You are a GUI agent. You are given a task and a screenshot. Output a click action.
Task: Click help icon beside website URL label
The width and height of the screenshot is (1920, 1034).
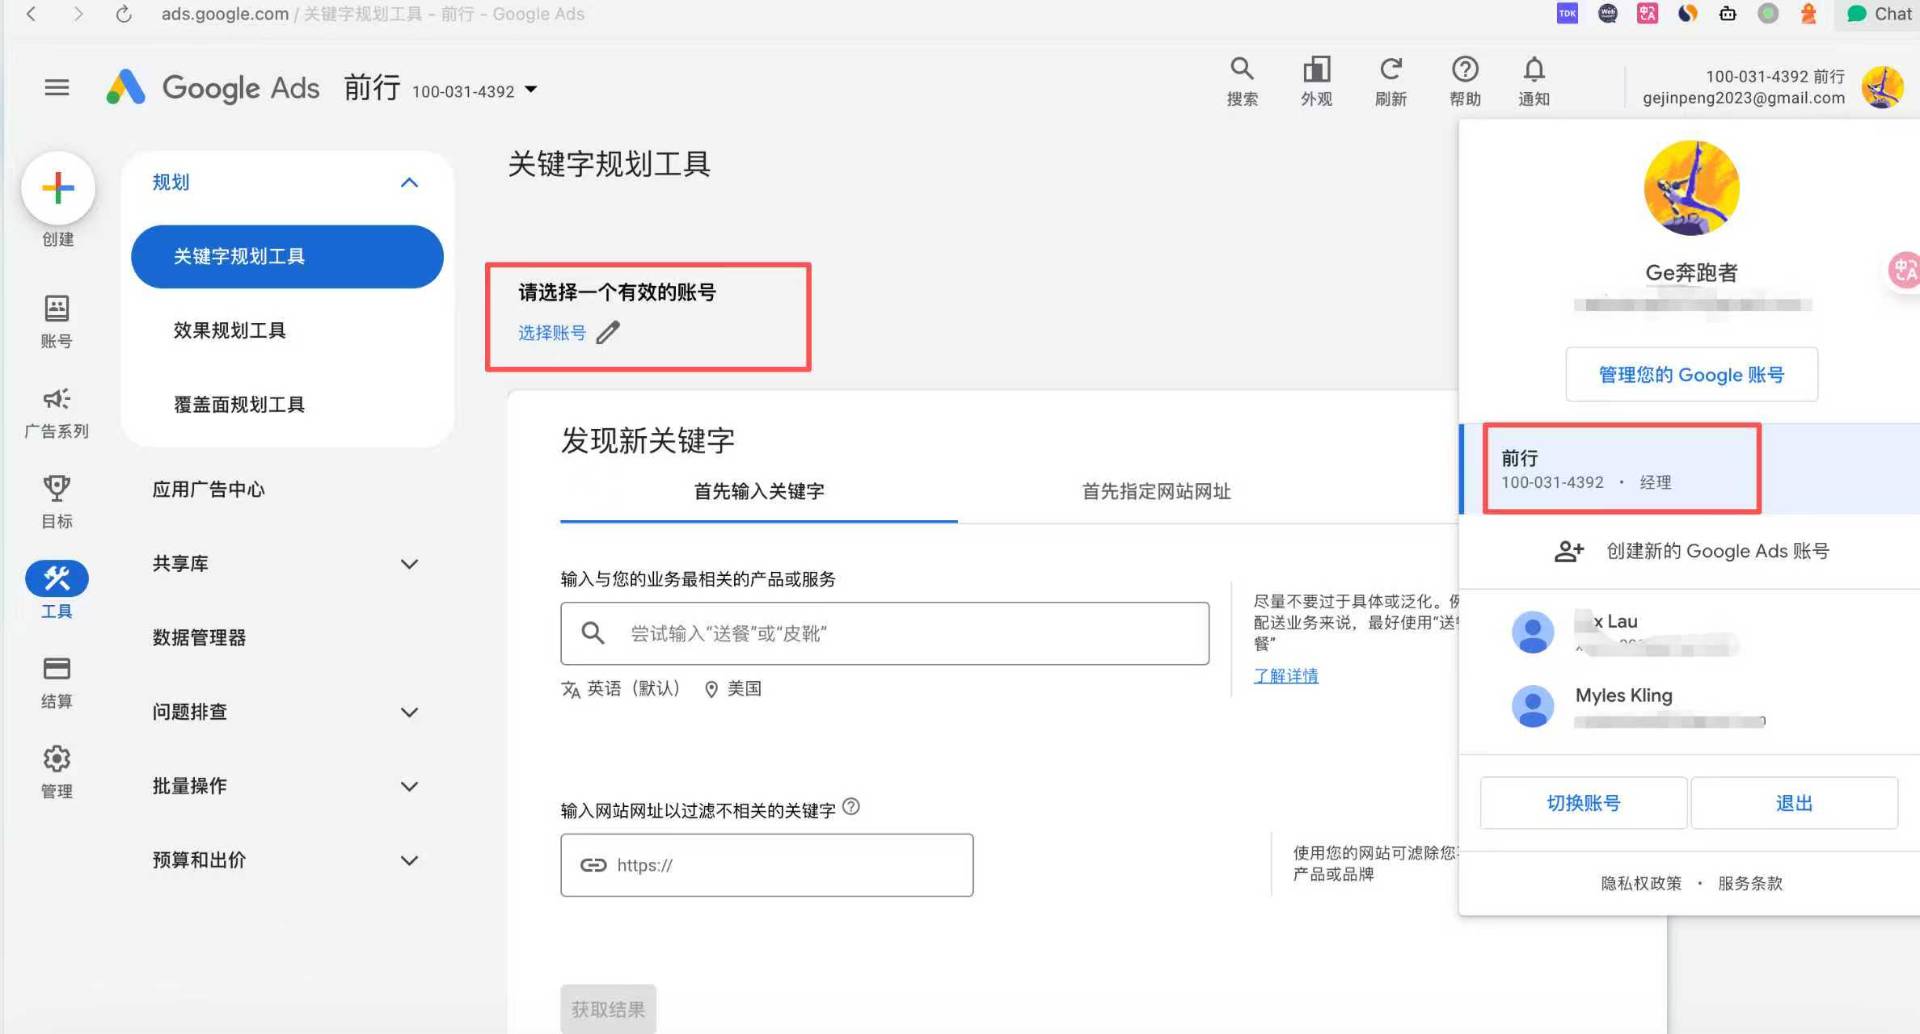coord(851,807)
